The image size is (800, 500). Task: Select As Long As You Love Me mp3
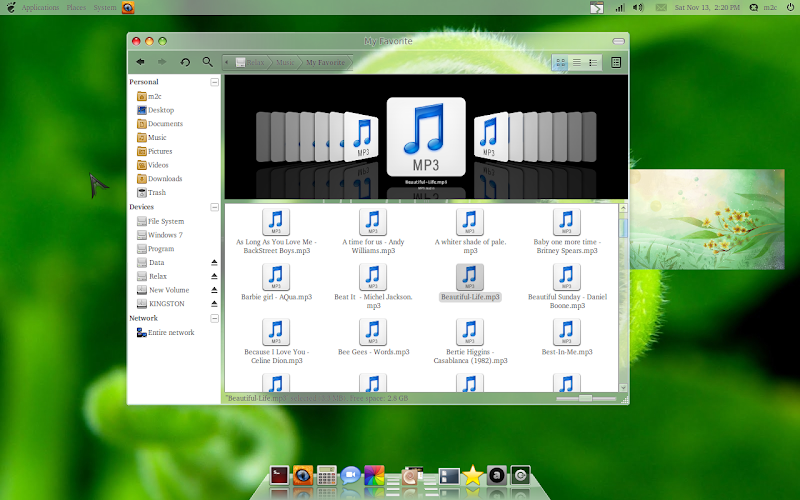point(276,231)
